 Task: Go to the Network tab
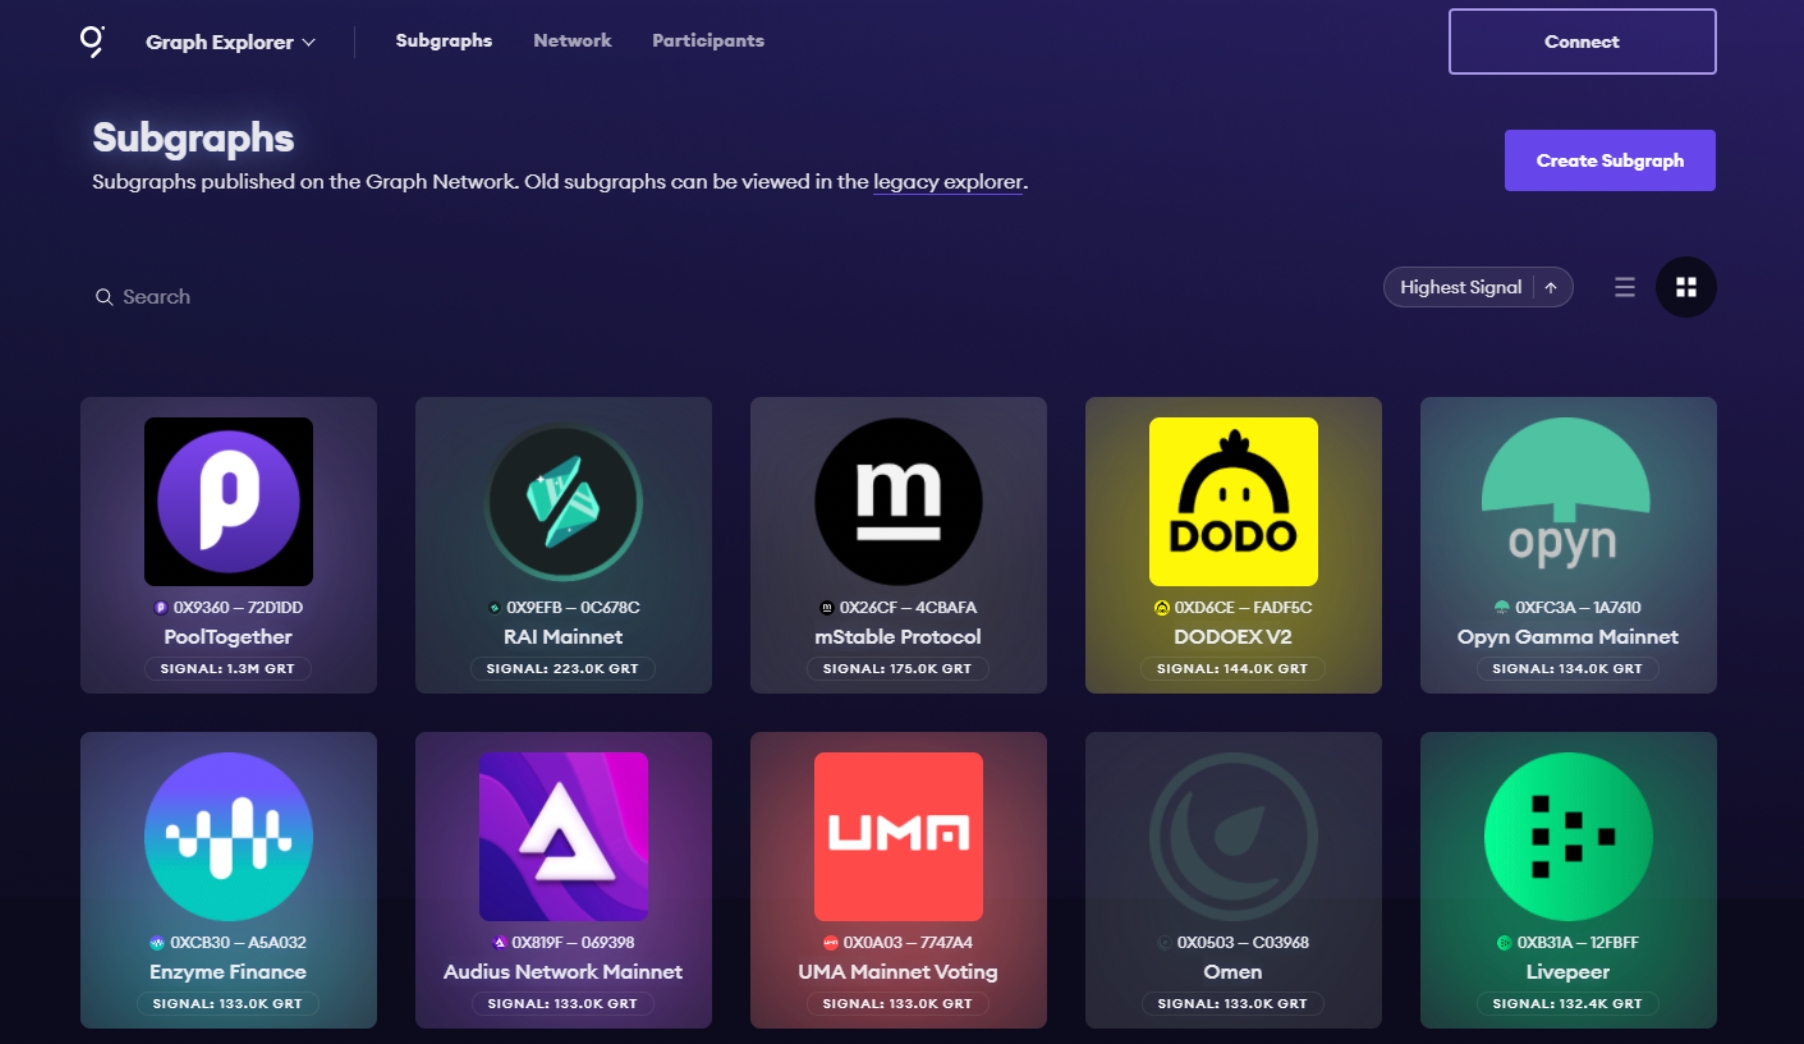[572, 41]
